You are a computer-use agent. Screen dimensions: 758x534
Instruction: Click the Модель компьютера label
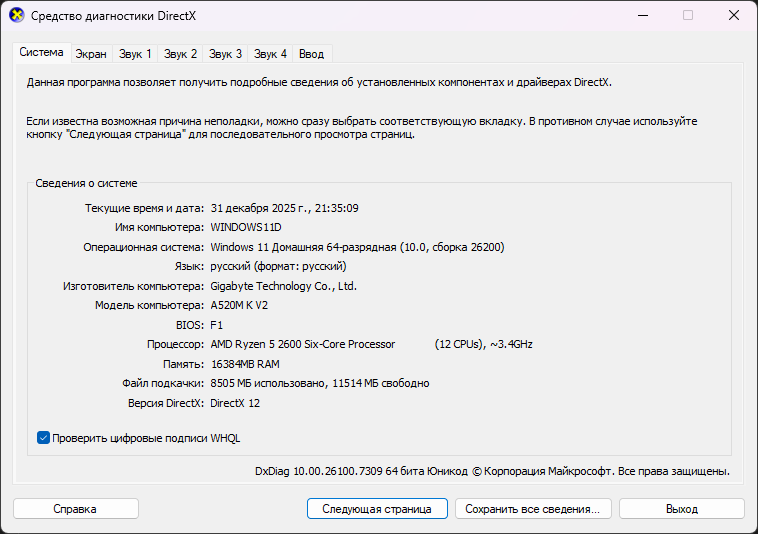[x=149, y=305]
